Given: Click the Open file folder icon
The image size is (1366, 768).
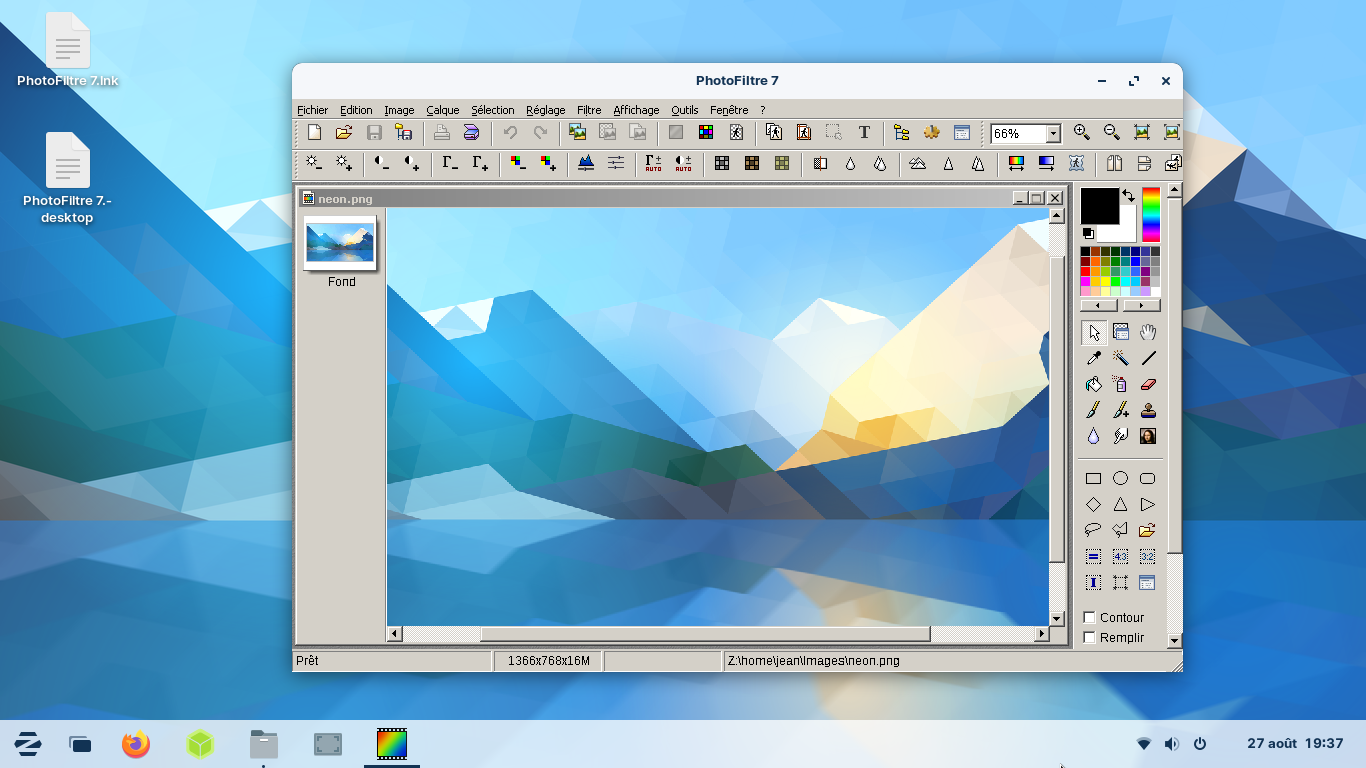Looking at the screenshot, I should (344, 133).
